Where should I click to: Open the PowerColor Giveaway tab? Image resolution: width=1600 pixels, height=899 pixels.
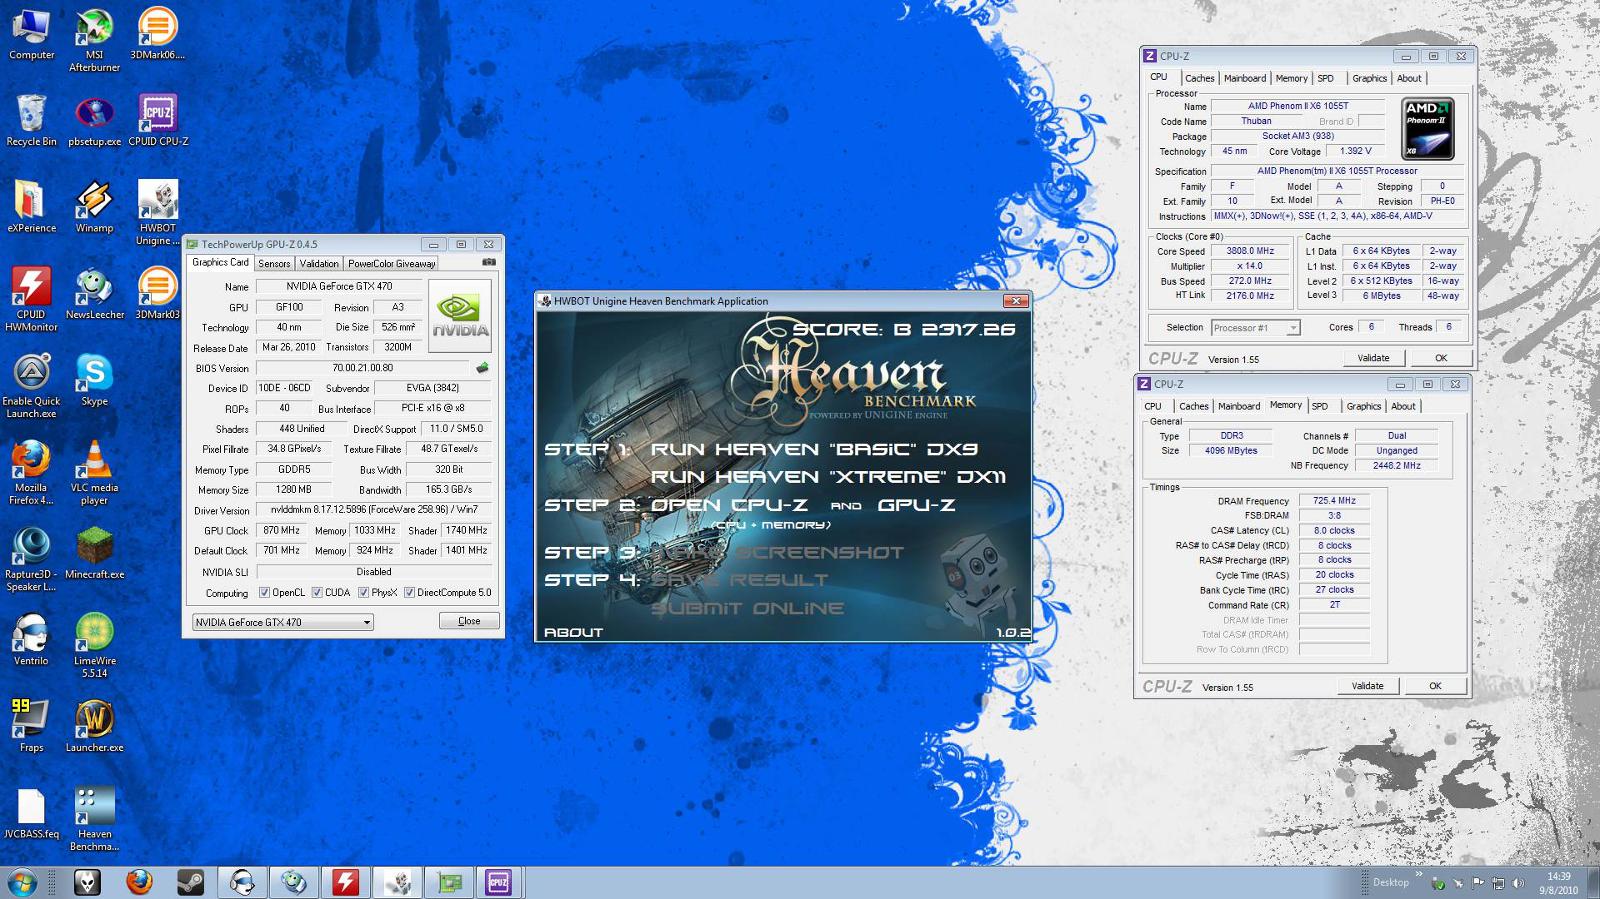[x=391, y=264]
